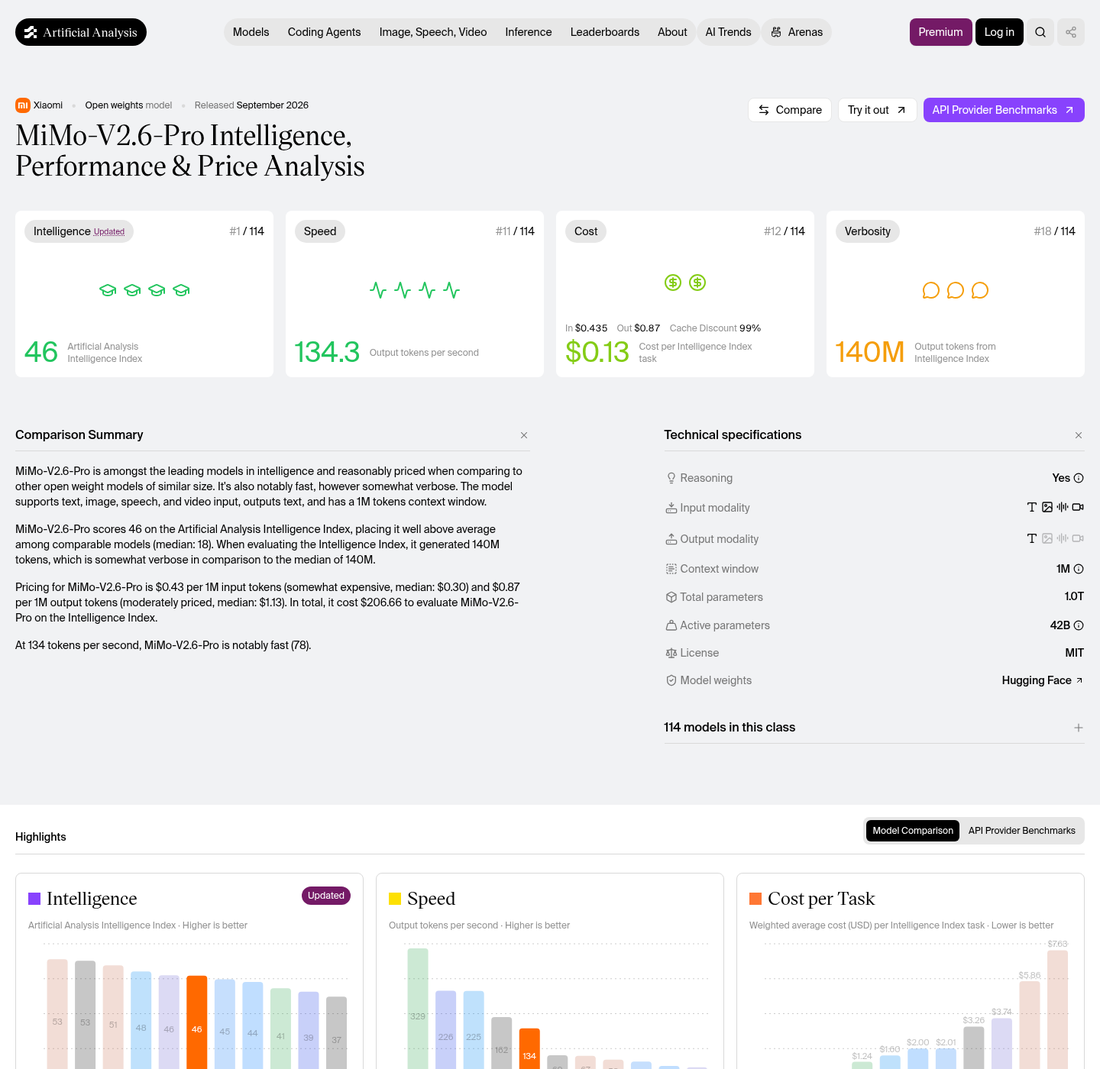Click the orange 134 bar in Speed chart
This screenshot has width=1100, height=1069.
pos(530,1049)
